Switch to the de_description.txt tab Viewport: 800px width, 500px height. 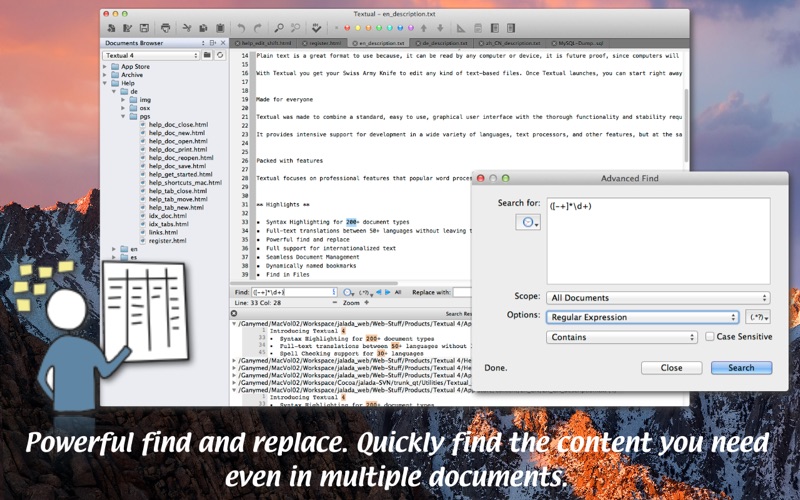tap(442, 43)
